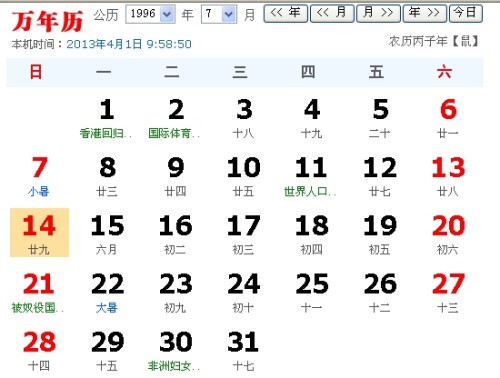
Task: Select date 18 labeled 初四
Action: click(x=312, y=235)
